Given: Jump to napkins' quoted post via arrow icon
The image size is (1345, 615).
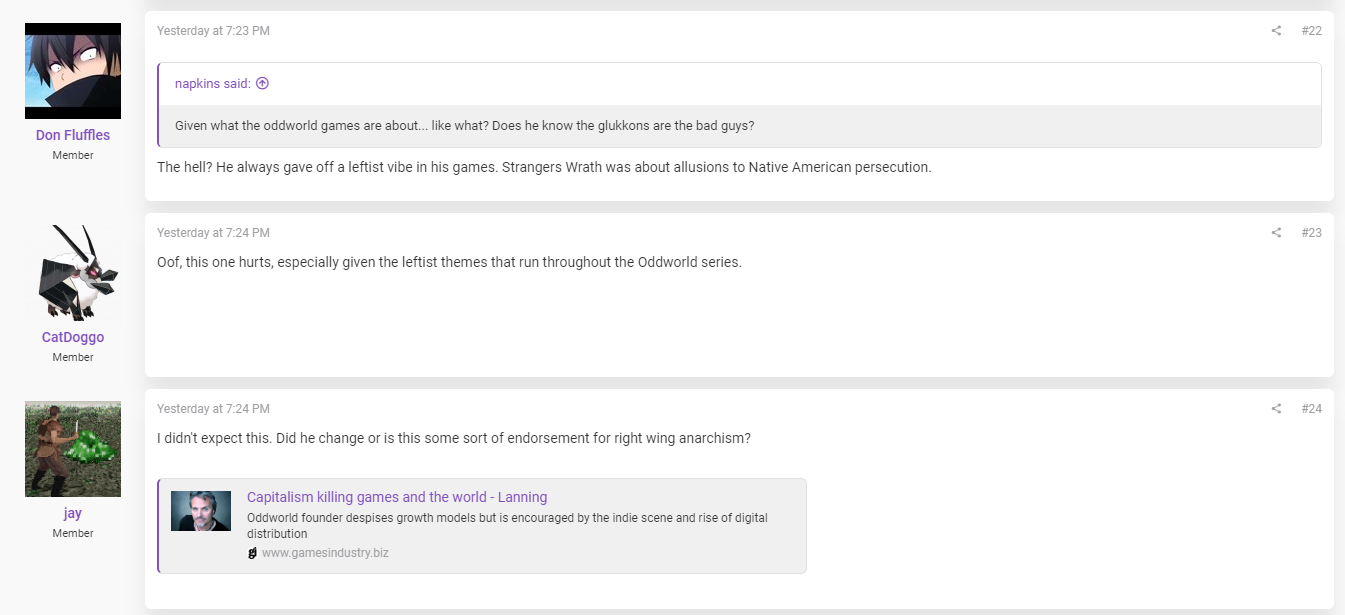Looking at the screenshot, I should 262,84.
